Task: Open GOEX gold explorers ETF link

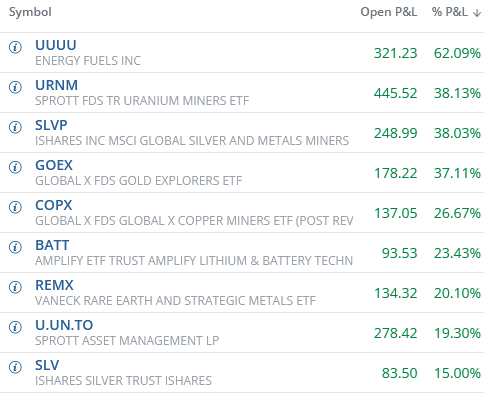Action: 54,165
